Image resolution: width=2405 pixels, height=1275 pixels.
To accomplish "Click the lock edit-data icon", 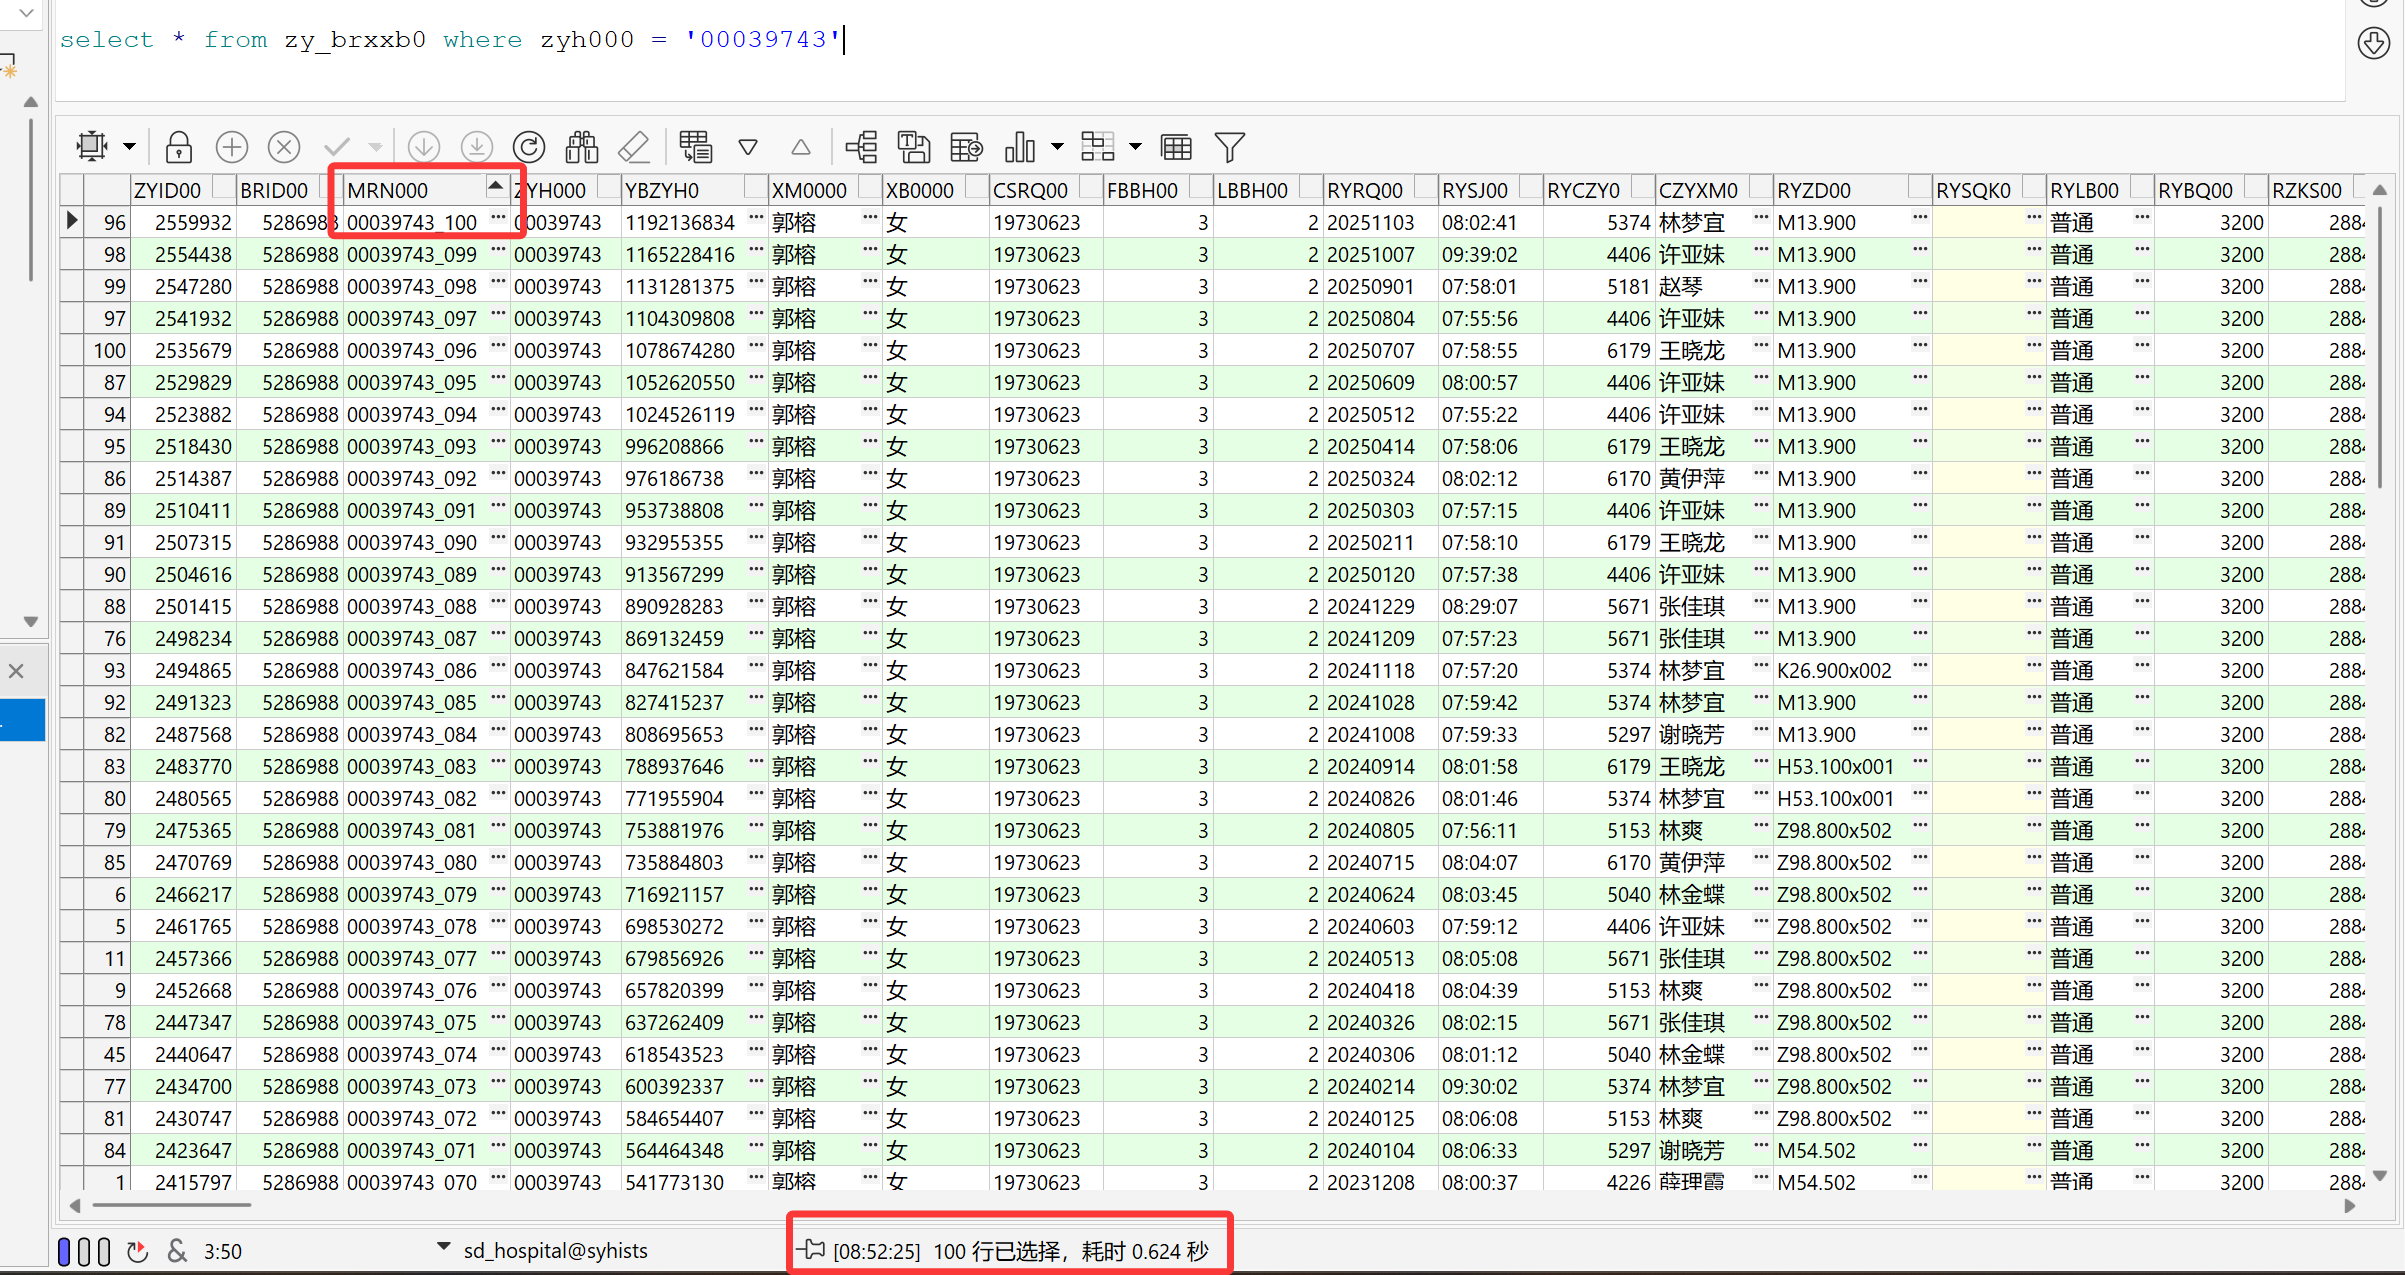I will [x=179, y=147].
